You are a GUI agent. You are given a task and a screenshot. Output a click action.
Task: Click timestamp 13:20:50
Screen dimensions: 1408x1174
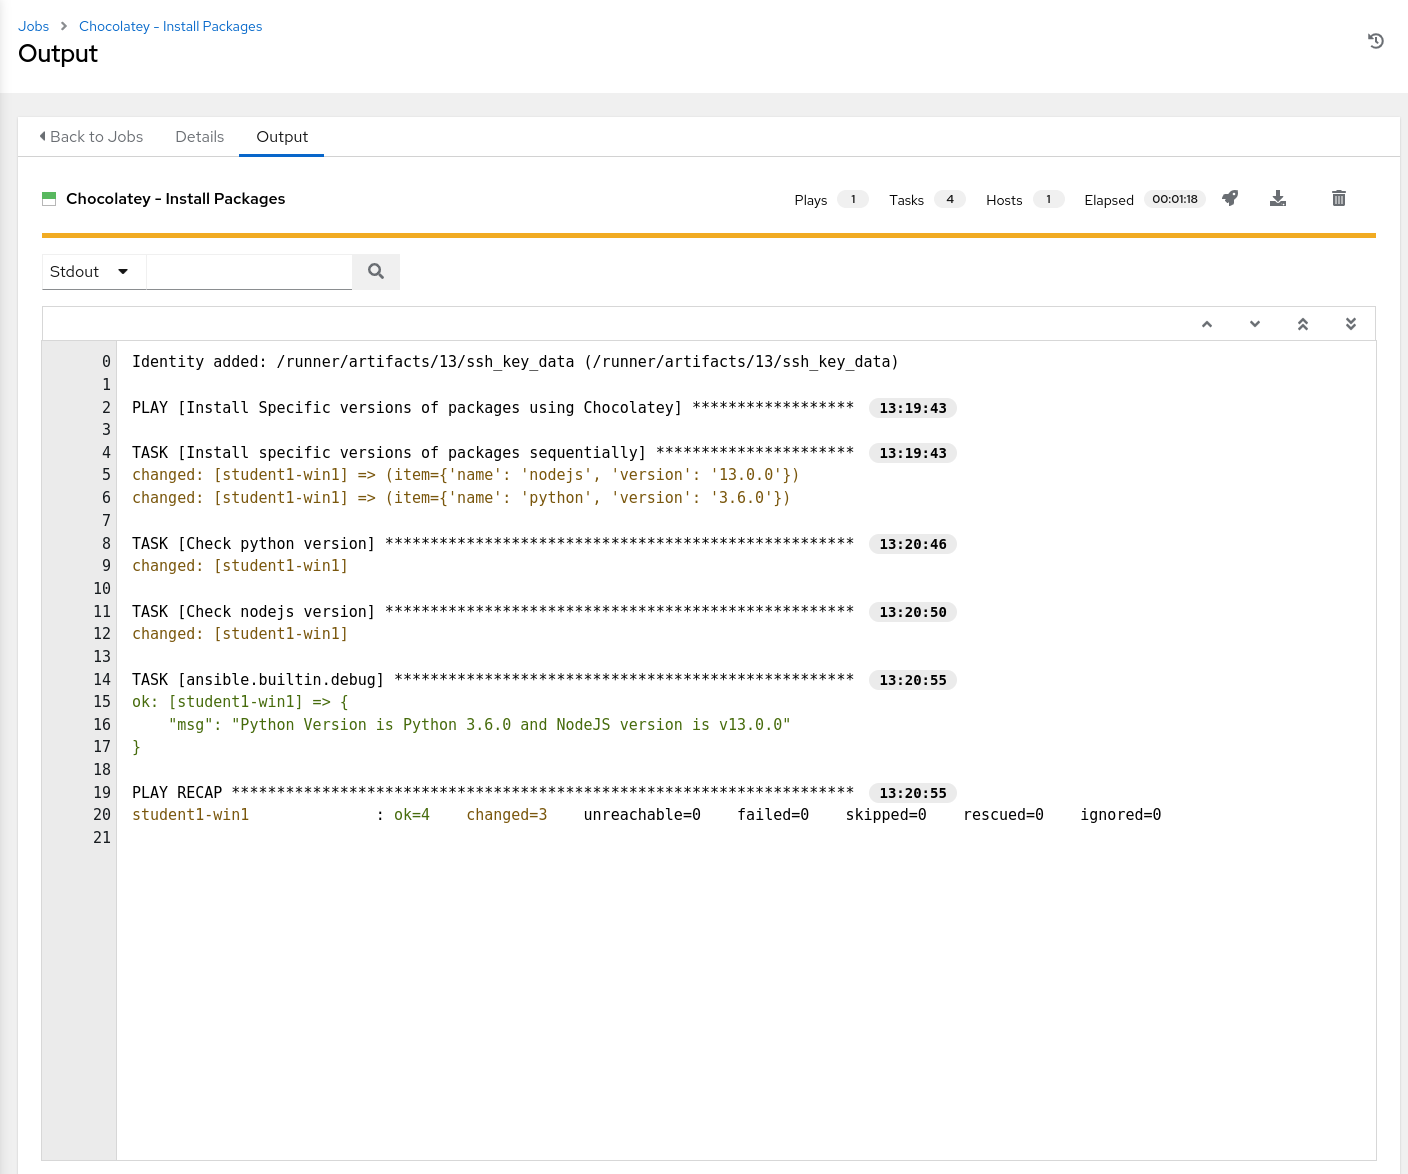click(913, 612)
